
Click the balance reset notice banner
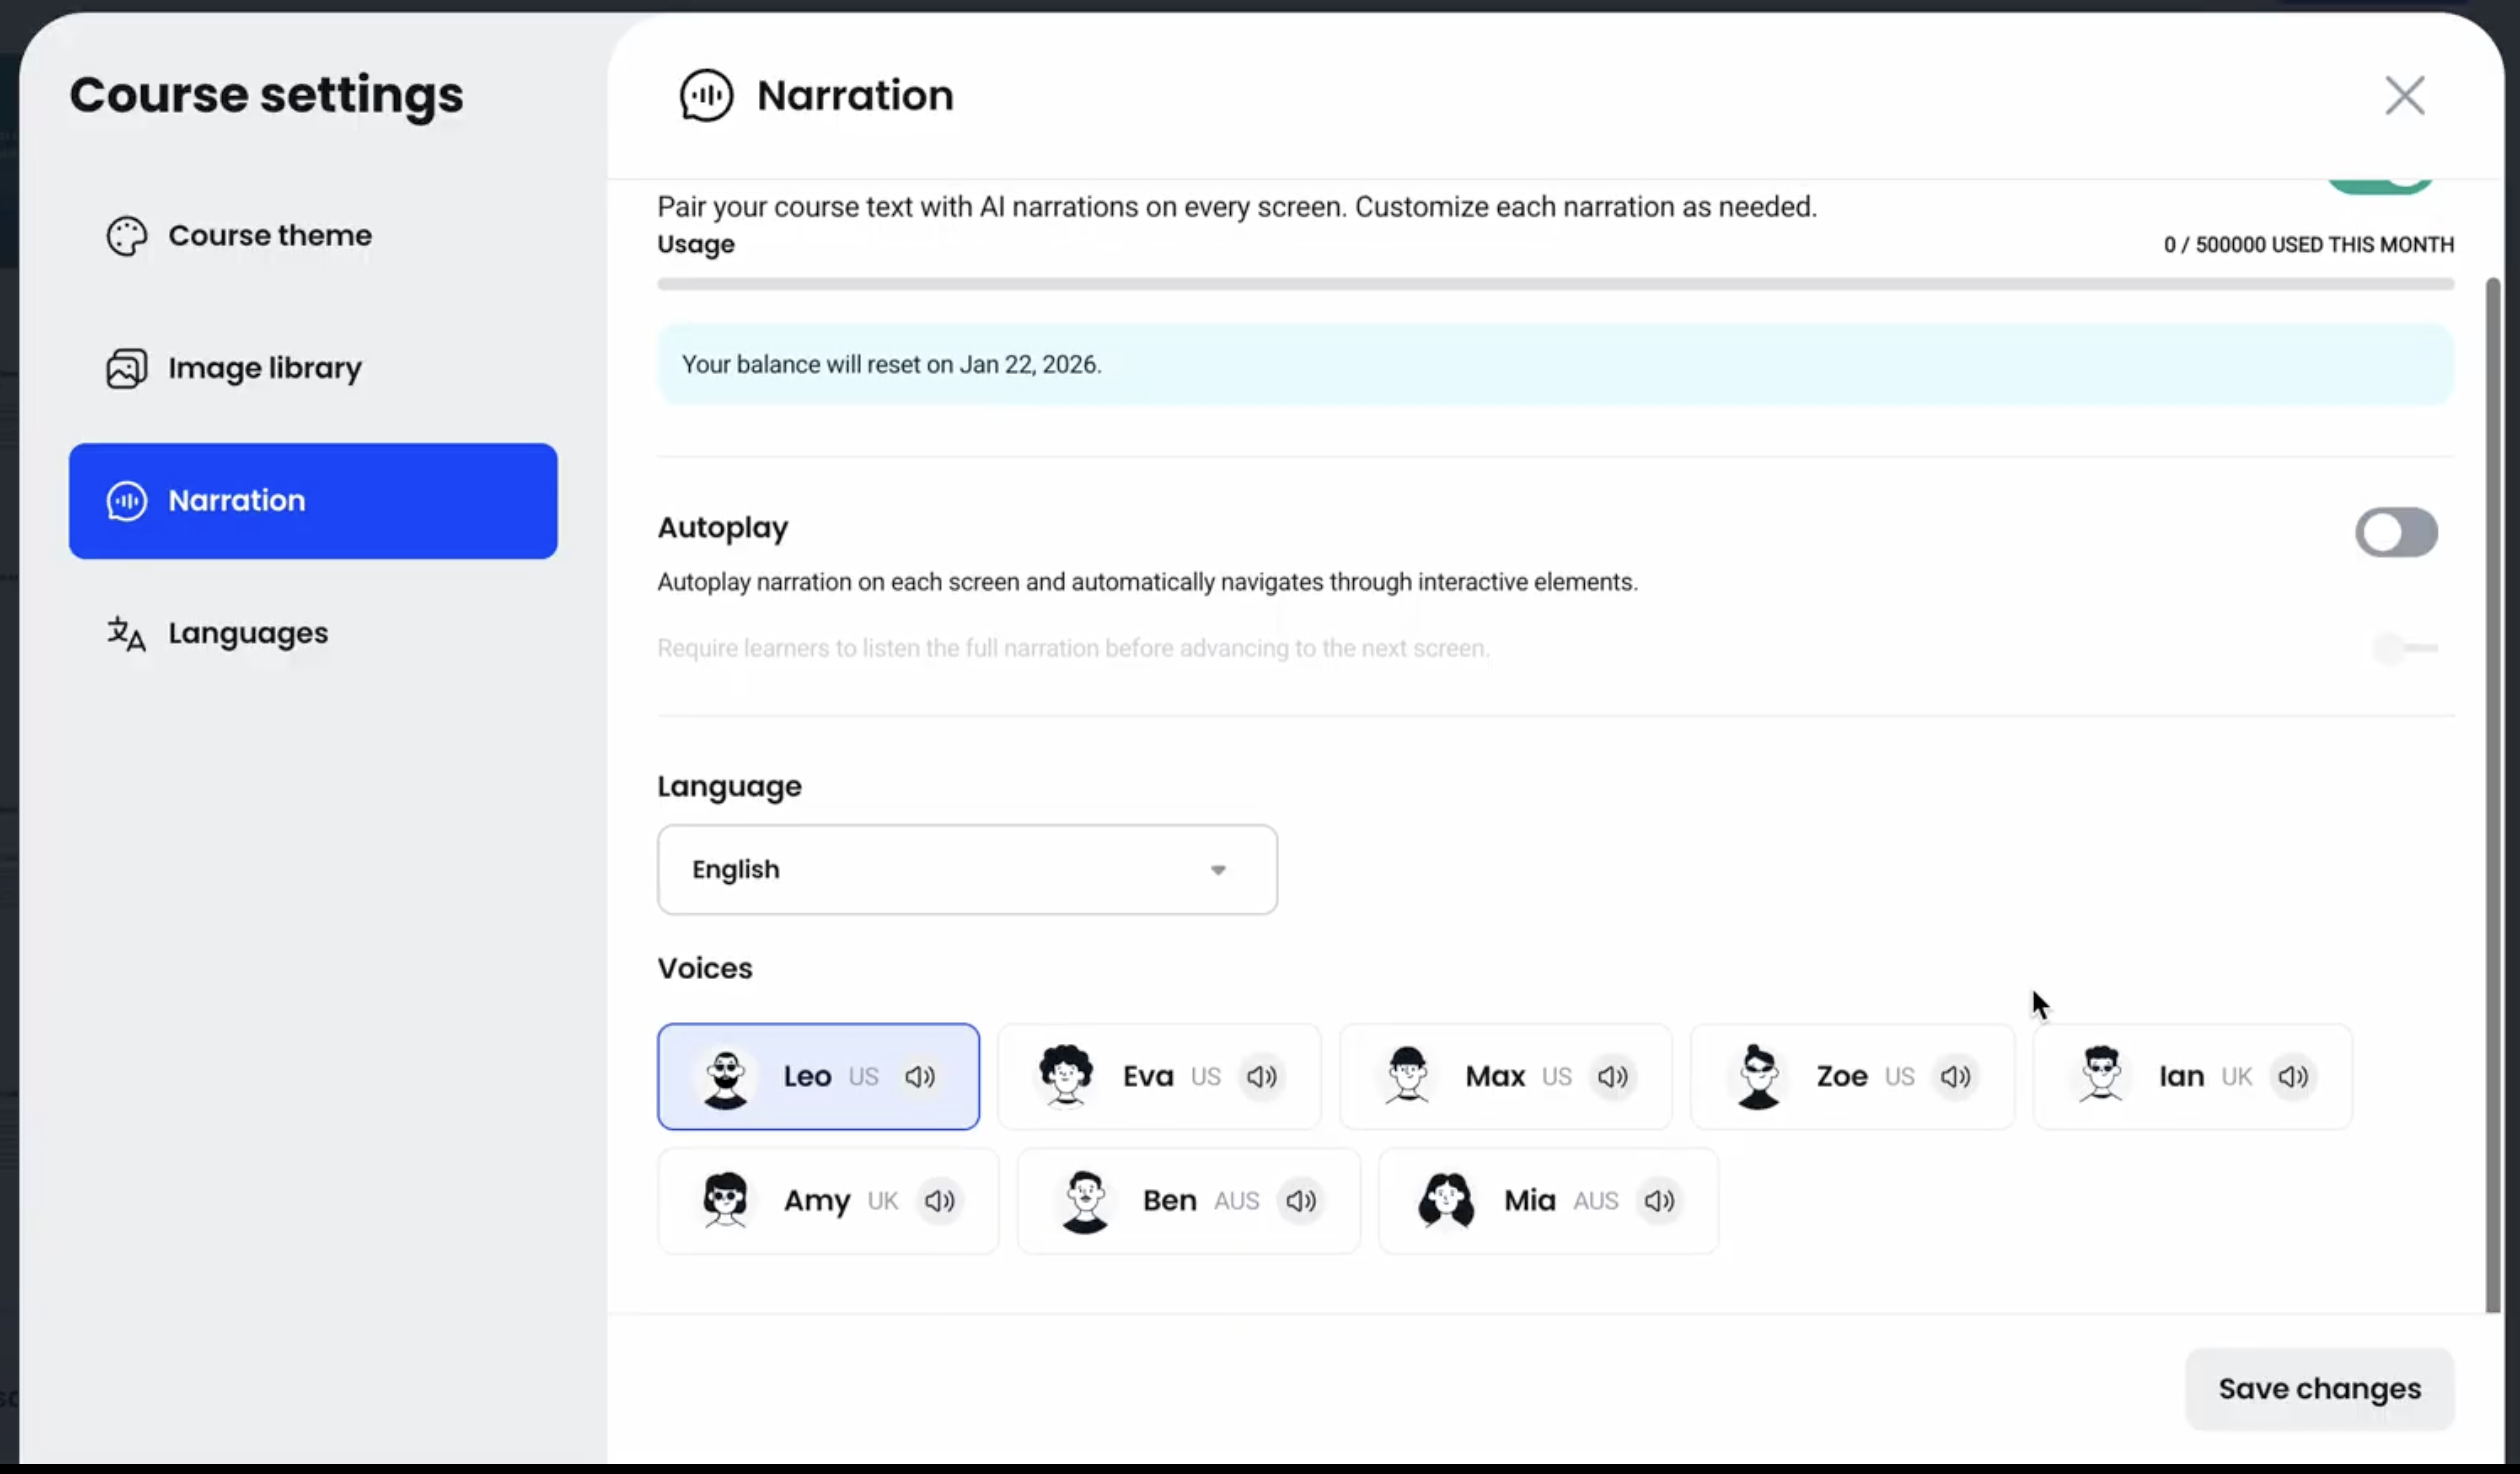[x=1555, y=364]
